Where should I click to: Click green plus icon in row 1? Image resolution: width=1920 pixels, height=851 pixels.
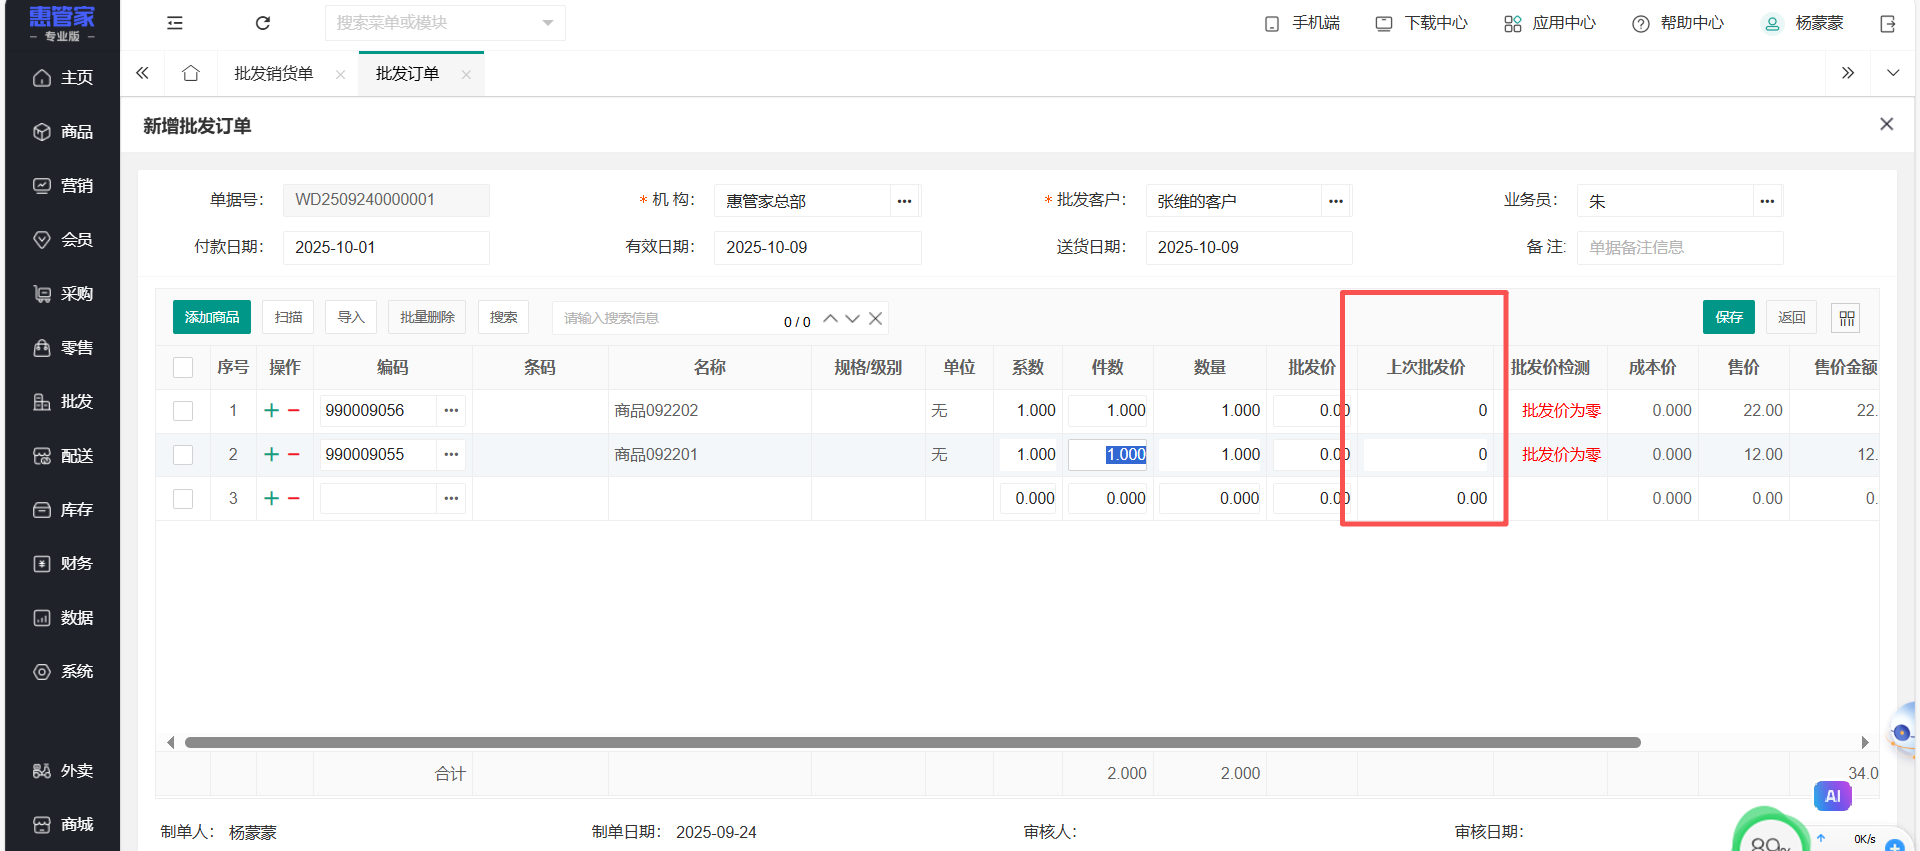coord(271,410)
